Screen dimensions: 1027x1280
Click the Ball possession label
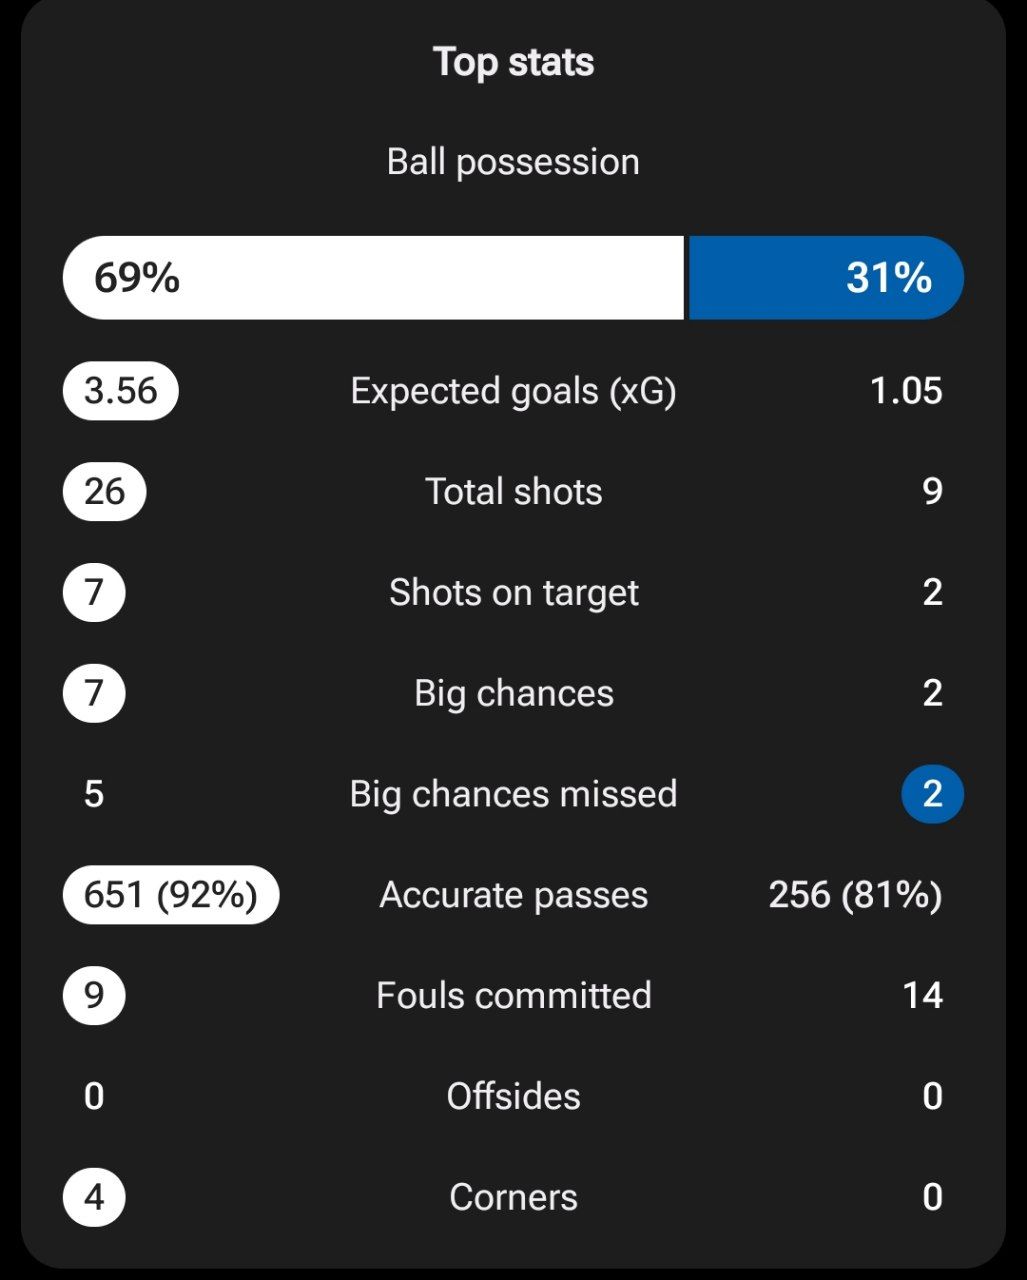(x=513, y=162)
